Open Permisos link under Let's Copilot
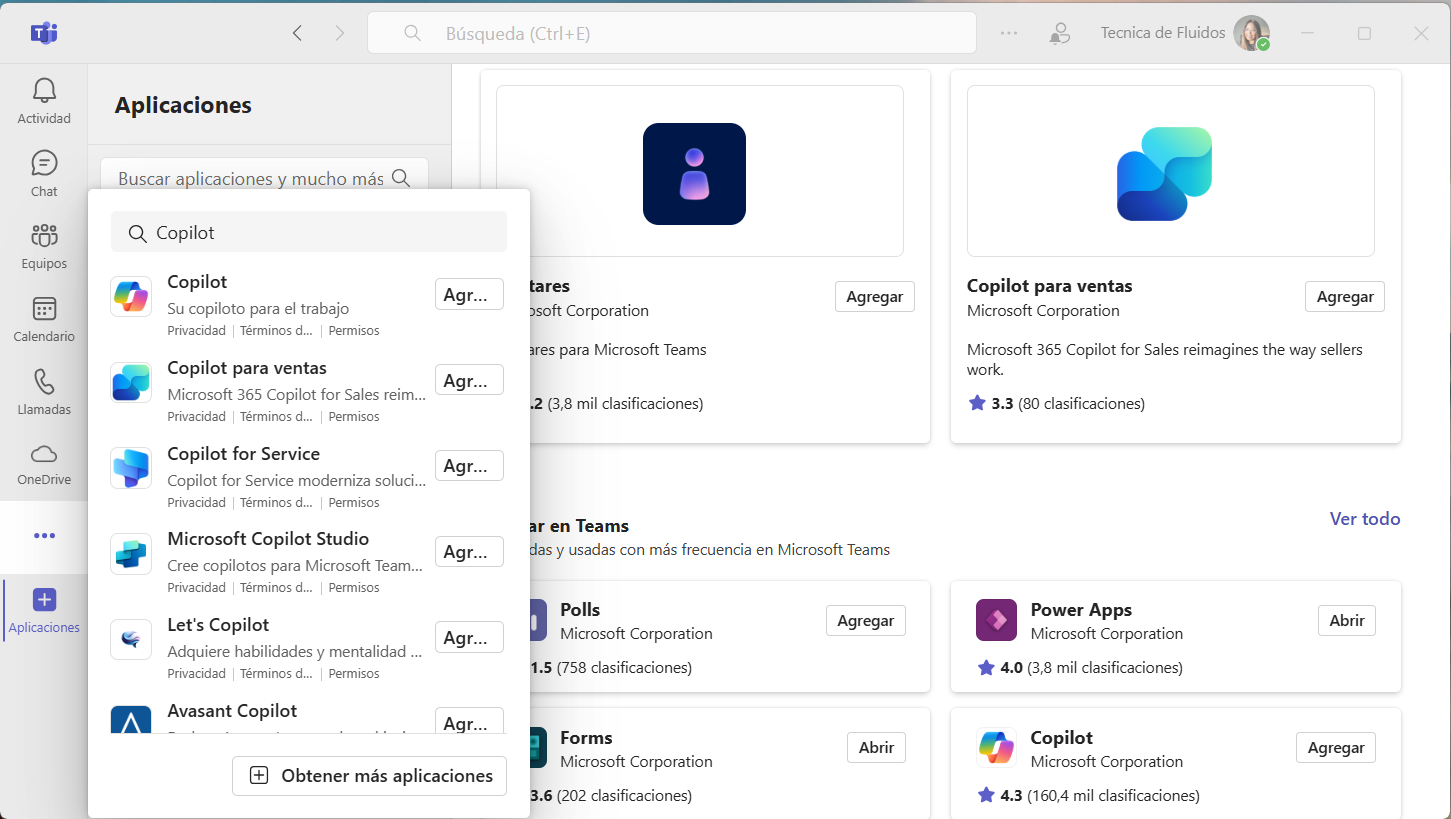1451x819 pixels. click(x=354, y=674)
